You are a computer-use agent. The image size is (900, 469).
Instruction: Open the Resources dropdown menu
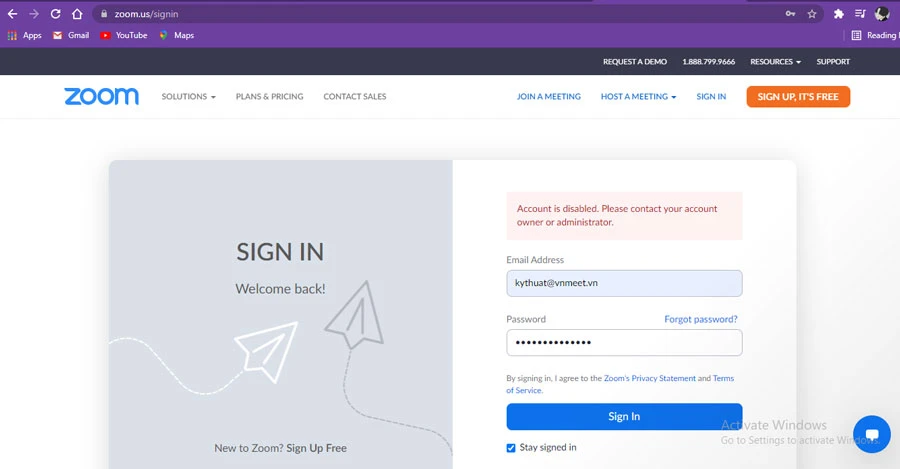click(775, 62)
